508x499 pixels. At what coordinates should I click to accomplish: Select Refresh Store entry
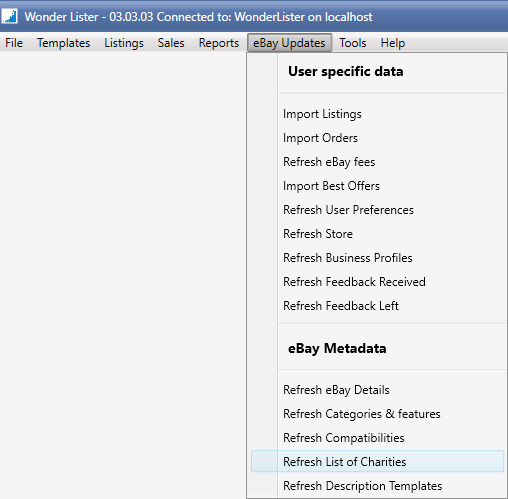pyautogui.click(x=377, y=234)
